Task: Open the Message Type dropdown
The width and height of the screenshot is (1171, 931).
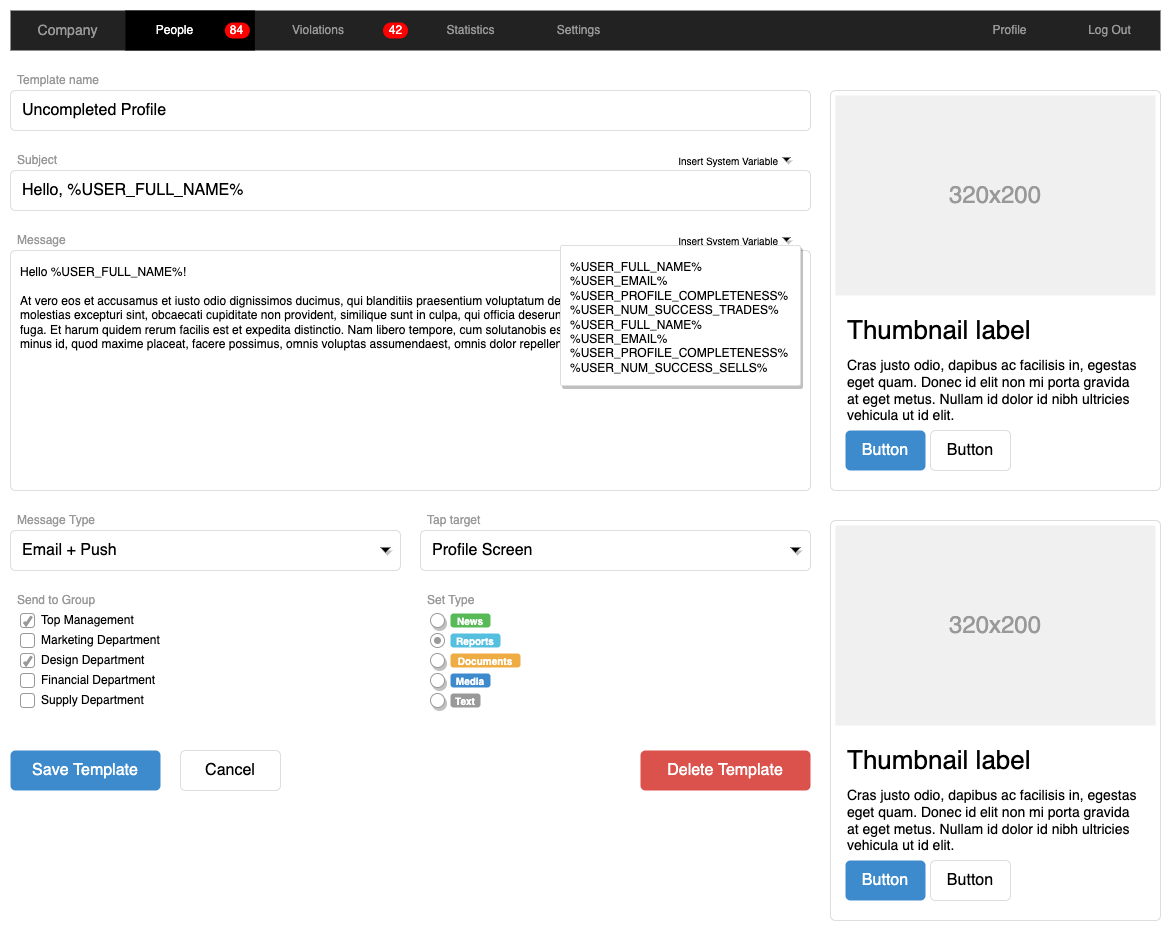Action: [x=205, y=550]
